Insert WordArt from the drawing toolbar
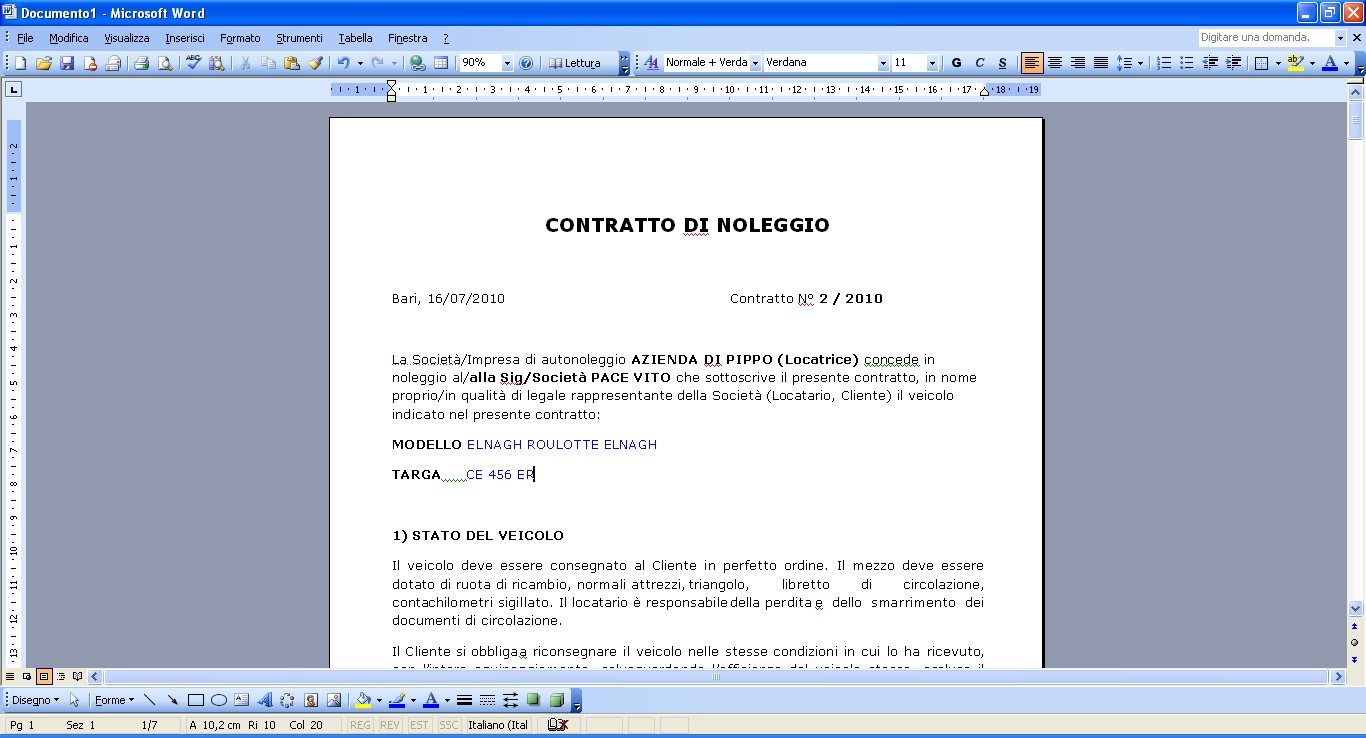 (265, 700)
